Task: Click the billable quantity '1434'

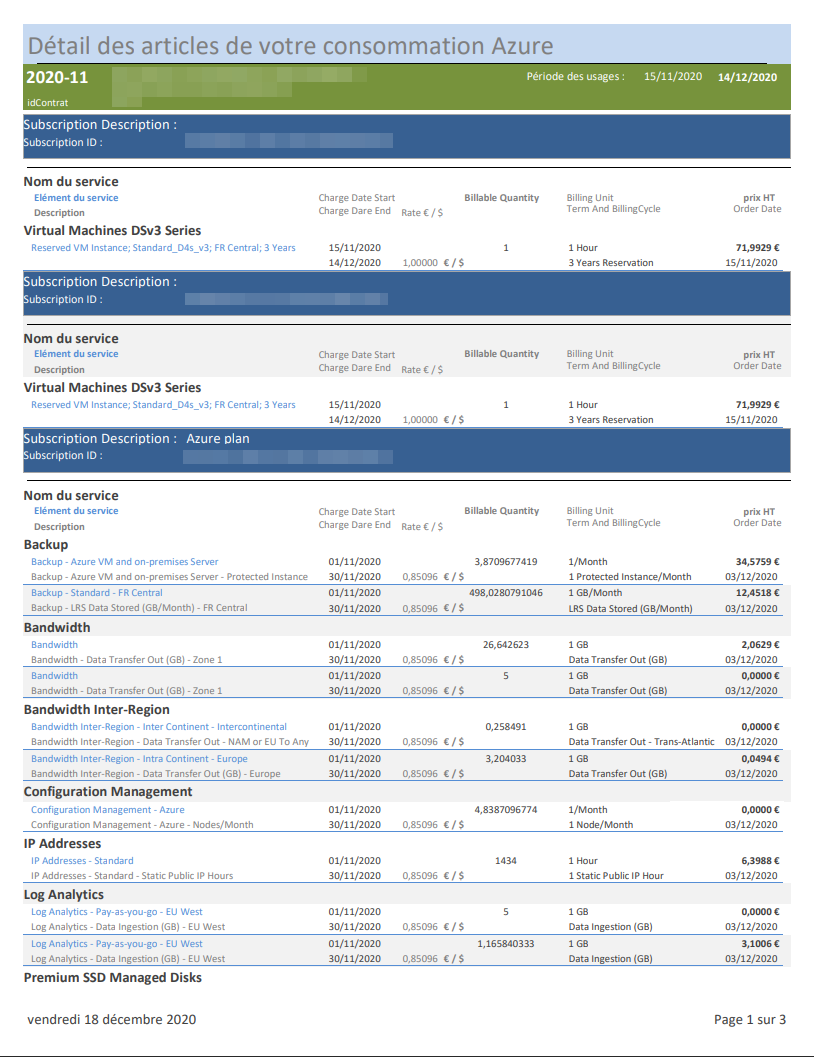Action: 505,860
